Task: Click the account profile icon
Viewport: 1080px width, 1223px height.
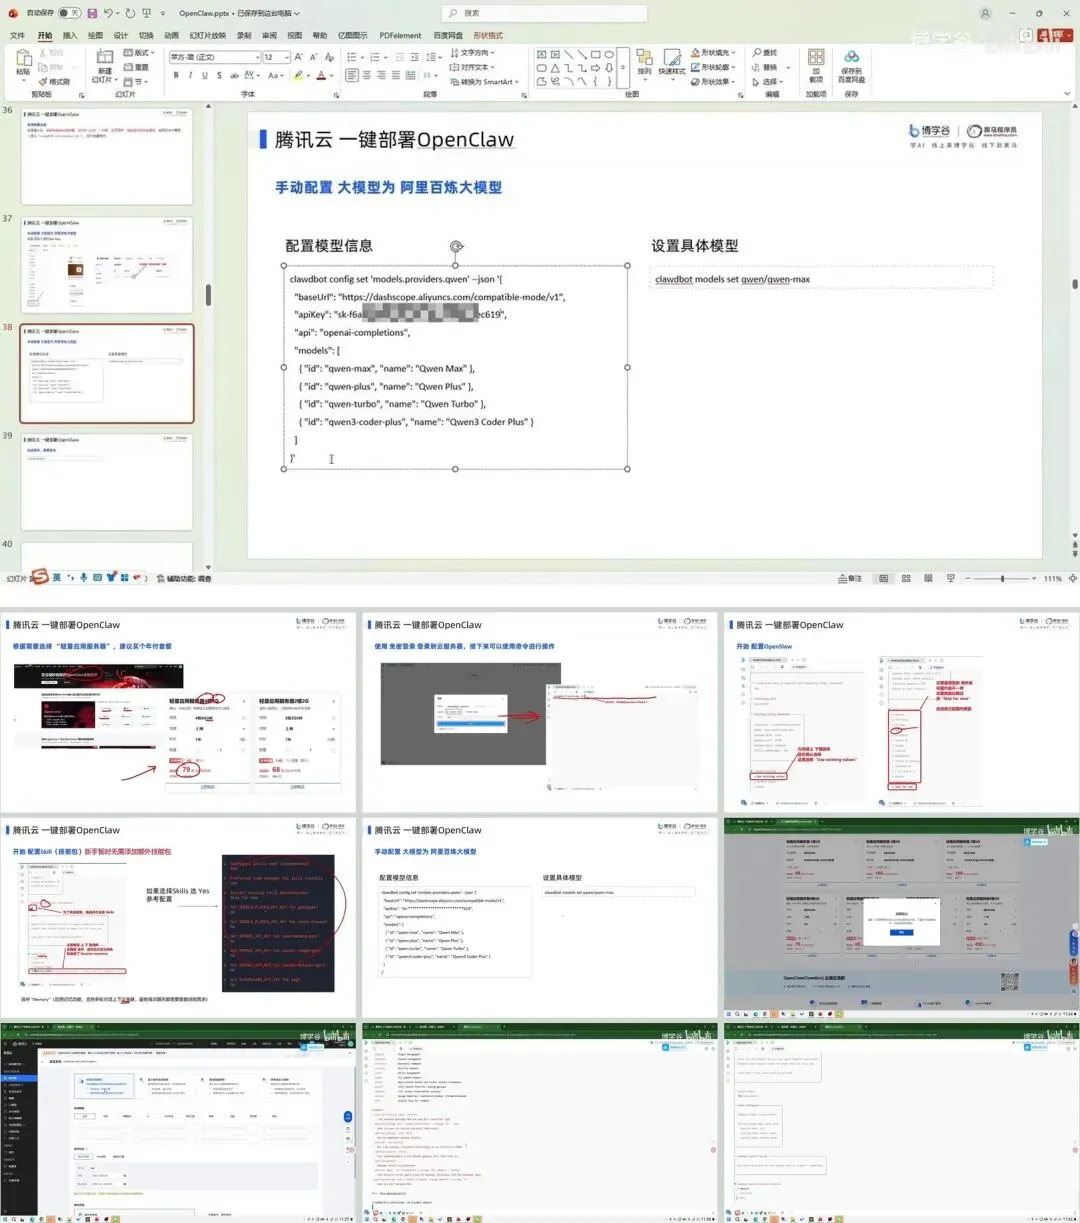Action: [985, 13]
